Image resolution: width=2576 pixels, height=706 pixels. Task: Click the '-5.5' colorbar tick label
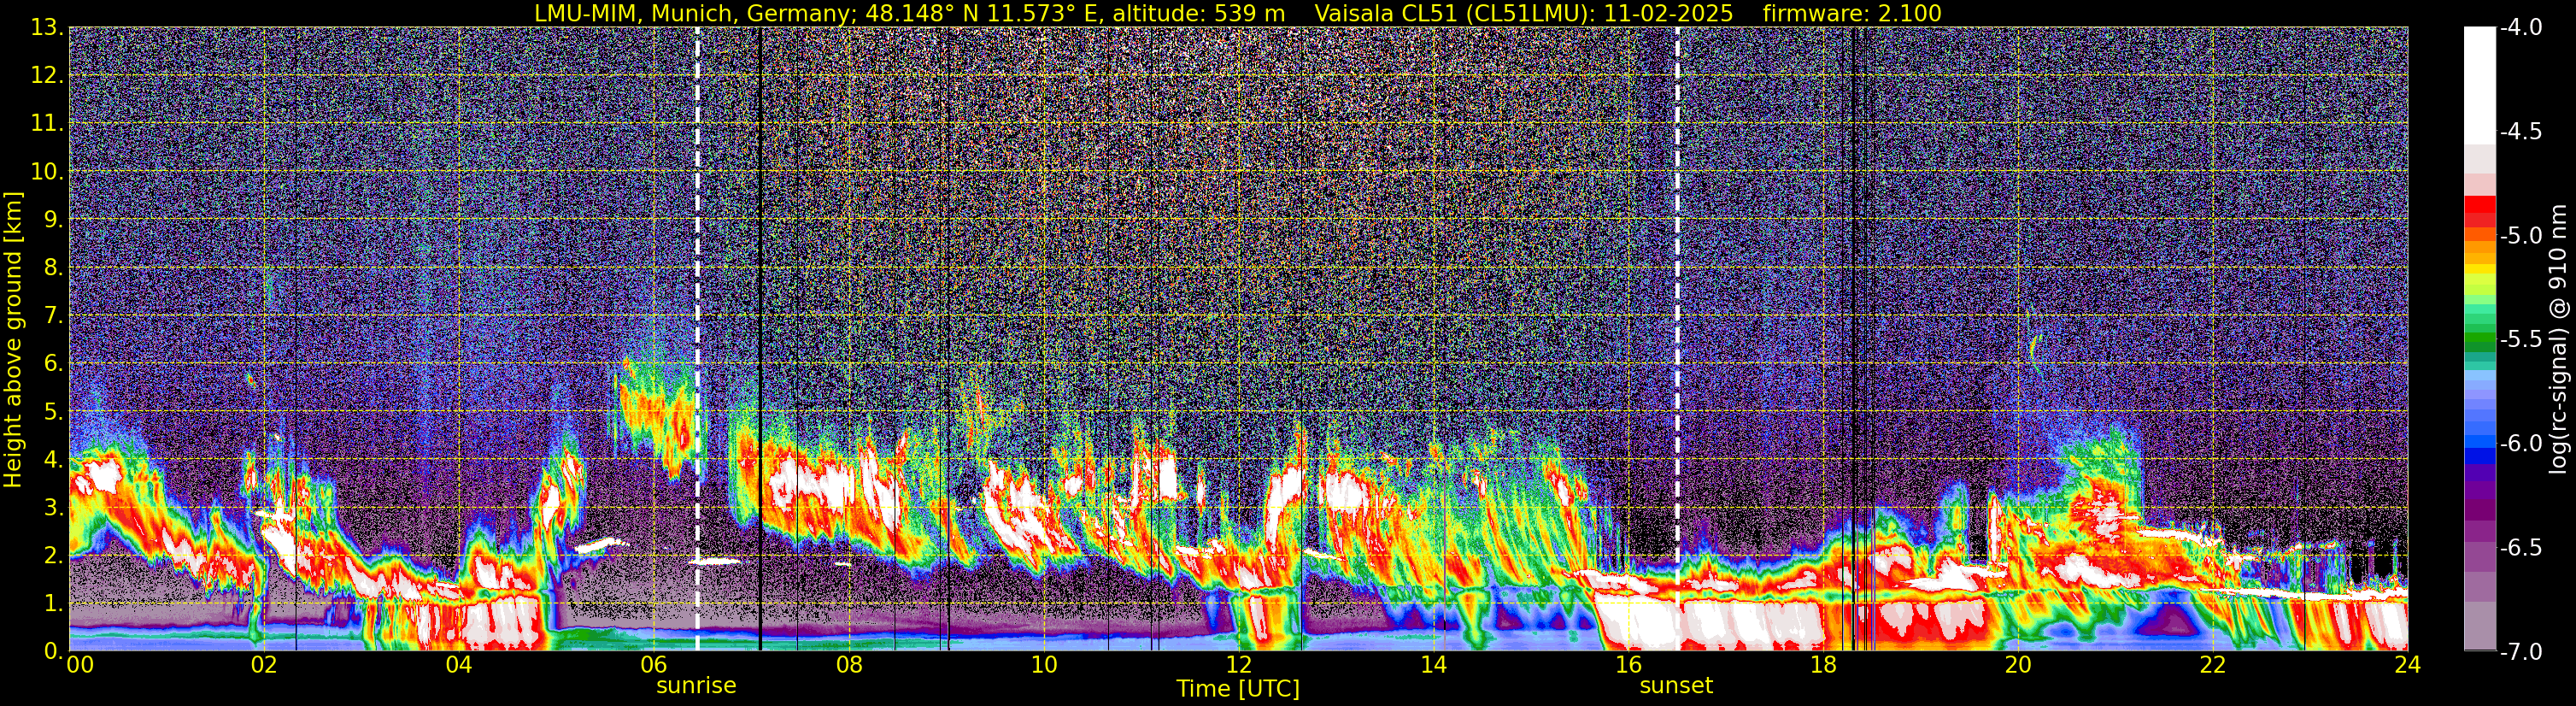(2520, 340)
